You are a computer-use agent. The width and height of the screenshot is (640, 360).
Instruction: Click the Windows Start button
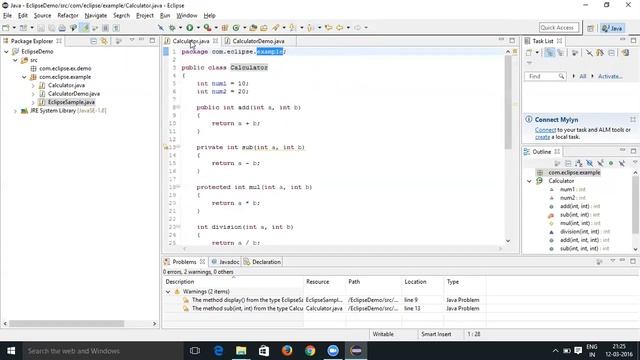coord(11,351)
